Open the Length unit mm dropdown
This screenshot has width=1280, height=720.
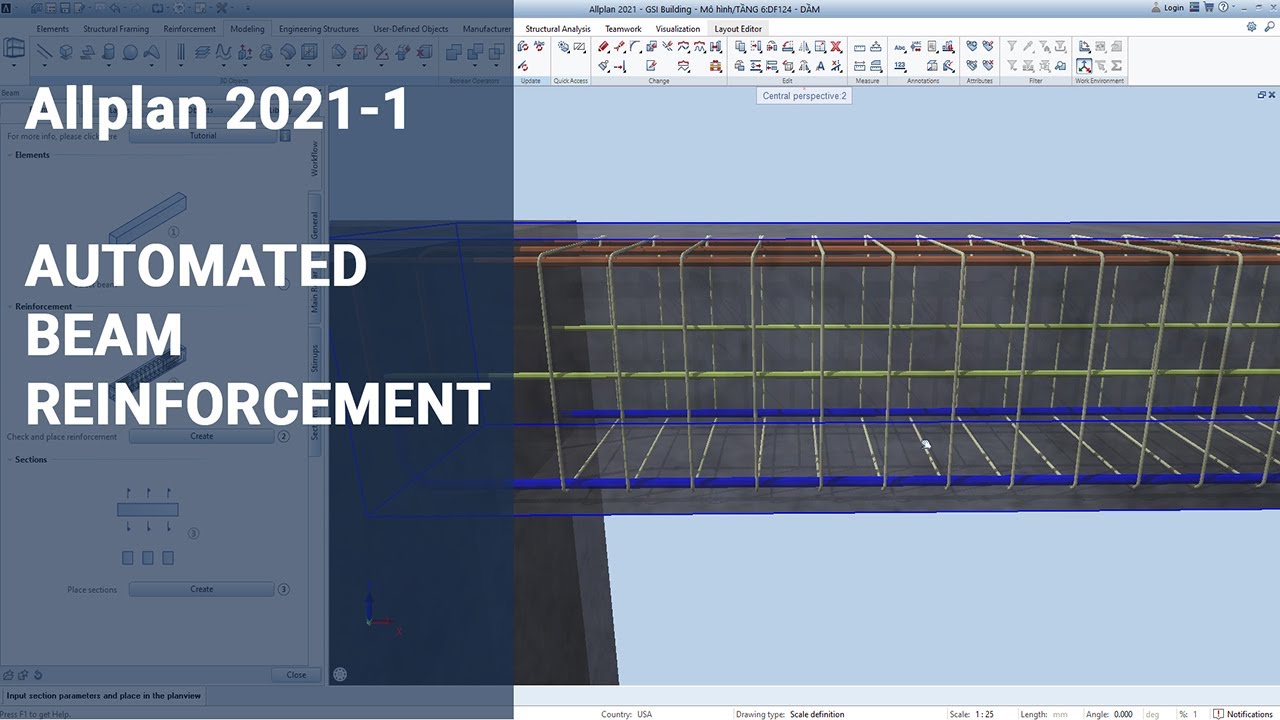click(1060, 714)
